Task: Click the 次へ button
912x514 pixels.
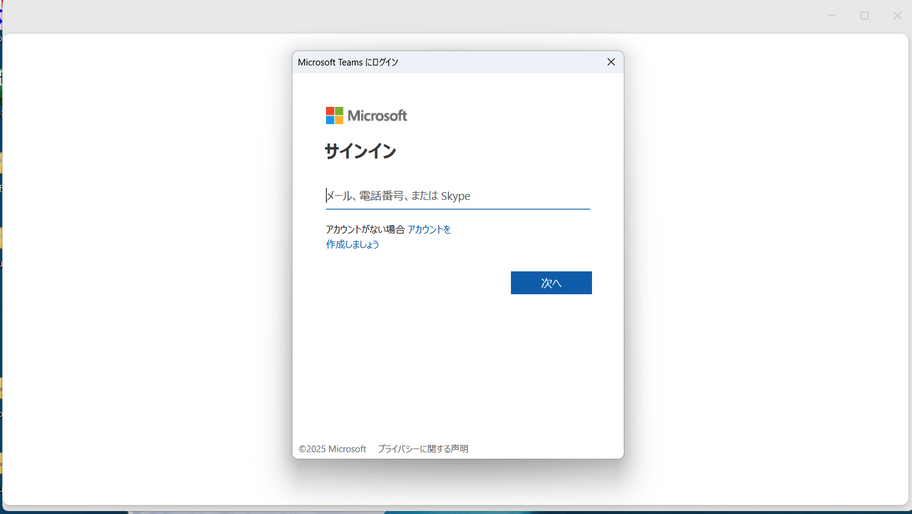Action: (x=551, y=283)
